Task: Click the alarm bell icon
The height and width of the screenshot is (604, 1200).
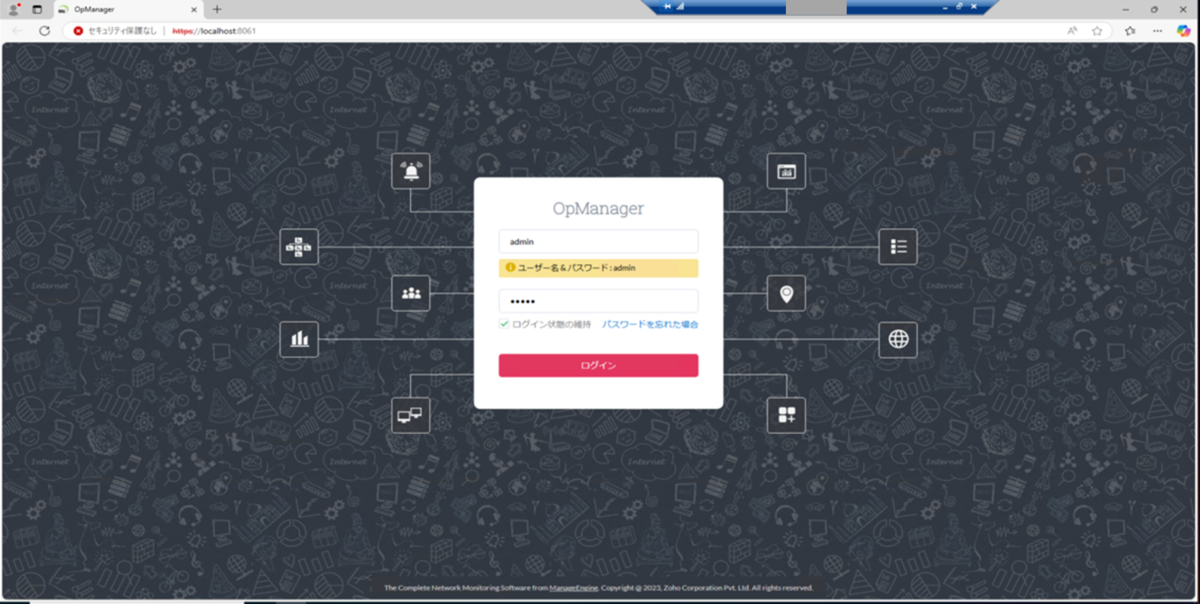Action: coord(411,171)
